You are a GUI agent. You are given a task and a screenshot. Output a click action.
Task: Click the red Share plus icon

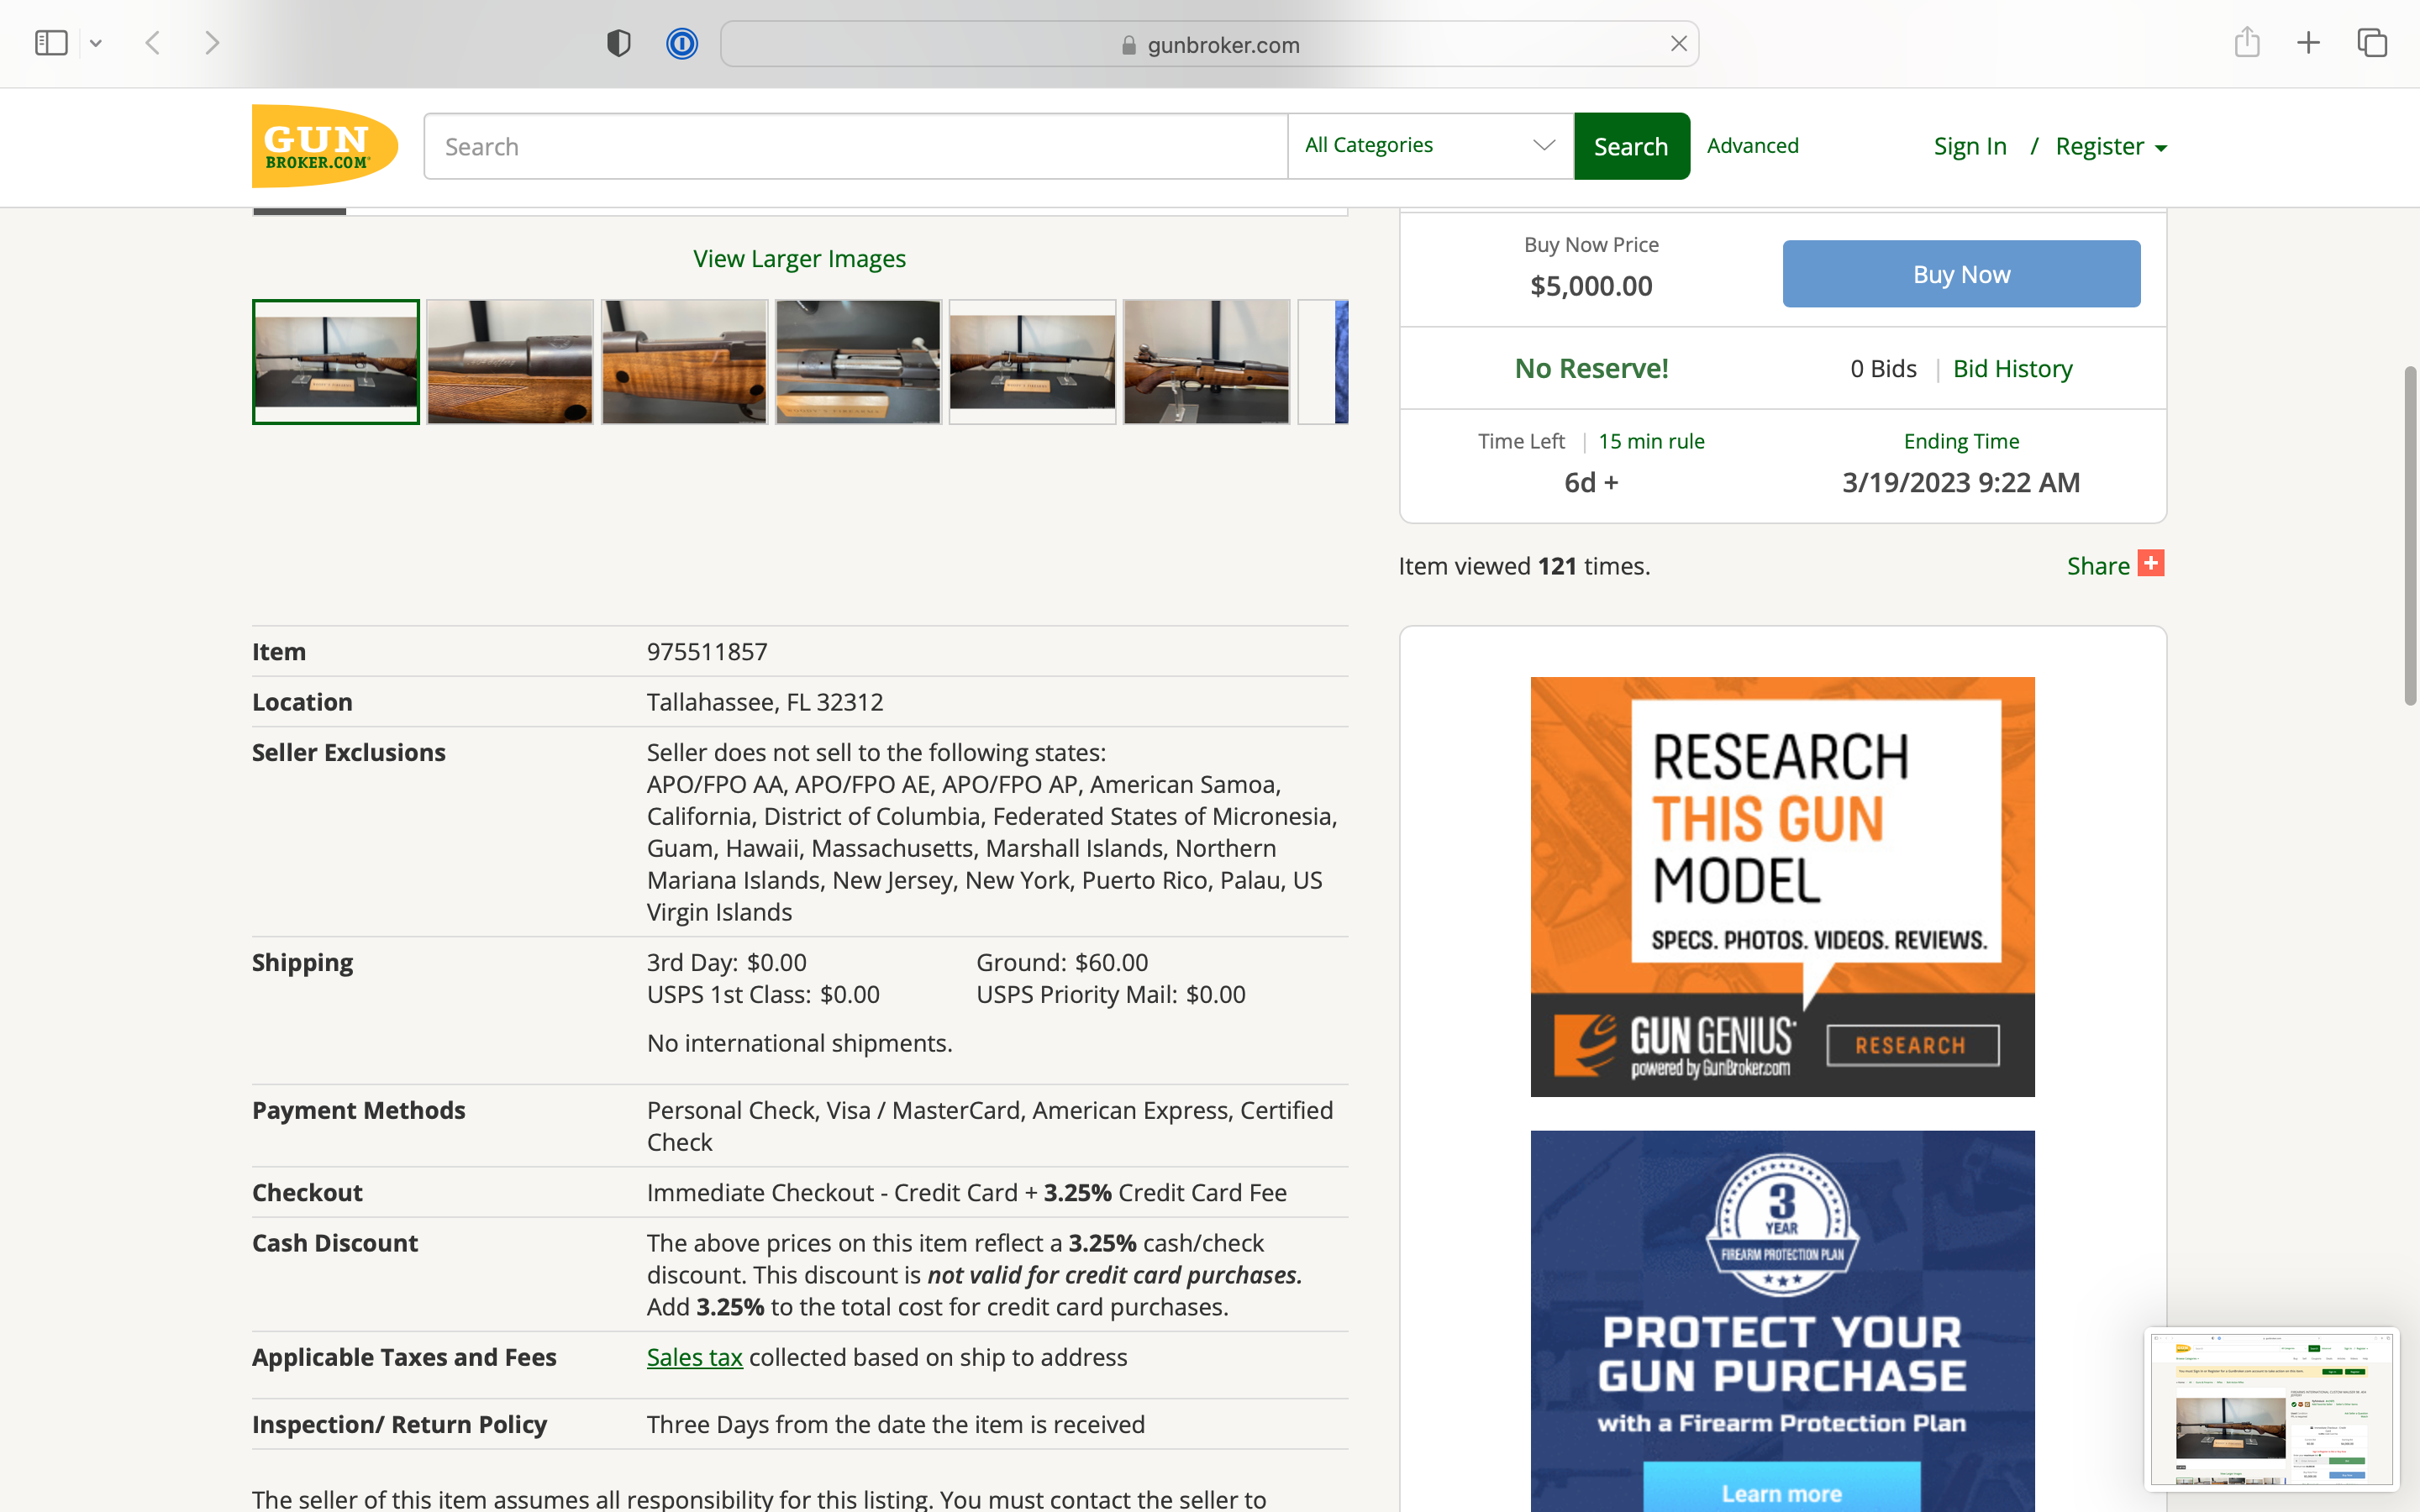click(2150, 564)
